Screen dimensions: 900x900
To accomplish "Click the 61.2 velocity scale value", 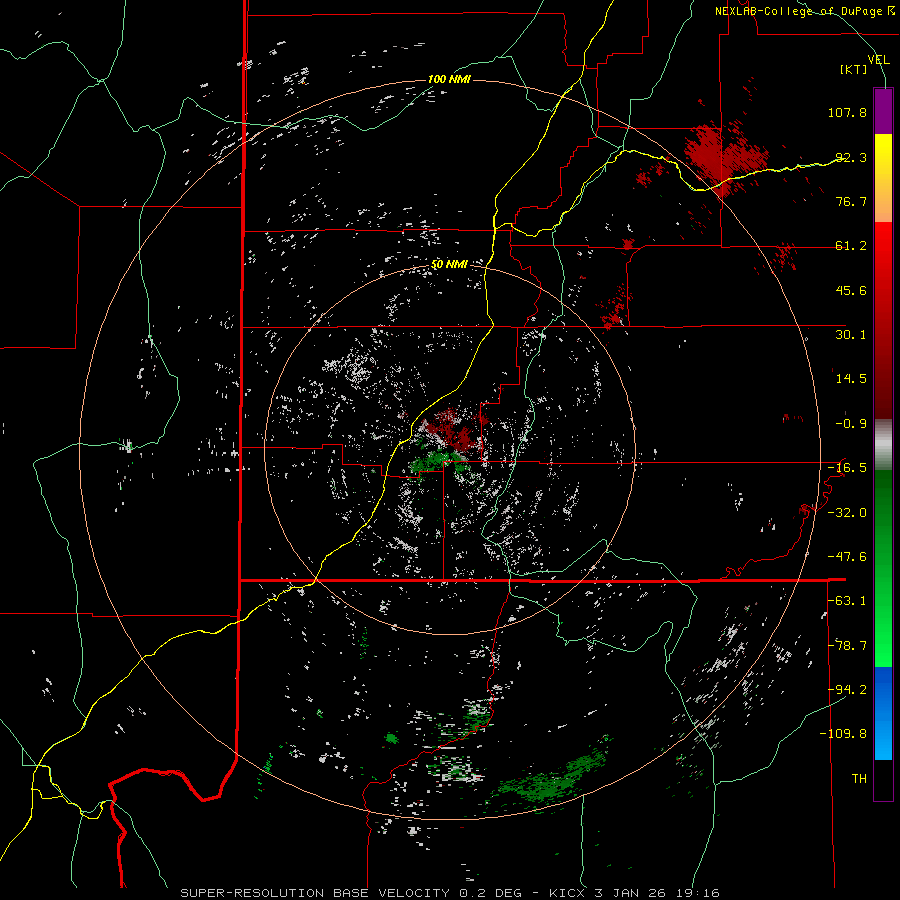I will pyautogui.click(x=851, y=246).
